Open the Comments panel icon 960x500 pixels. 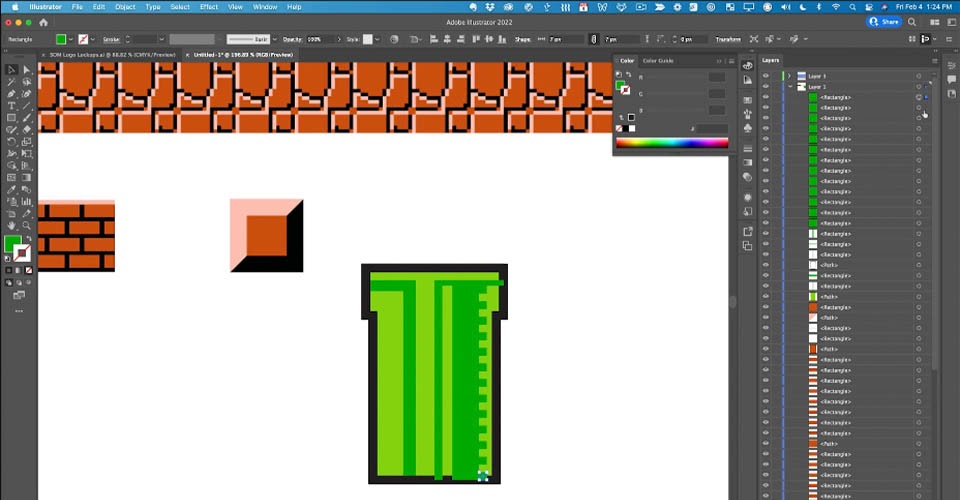(x=951, y=80)
